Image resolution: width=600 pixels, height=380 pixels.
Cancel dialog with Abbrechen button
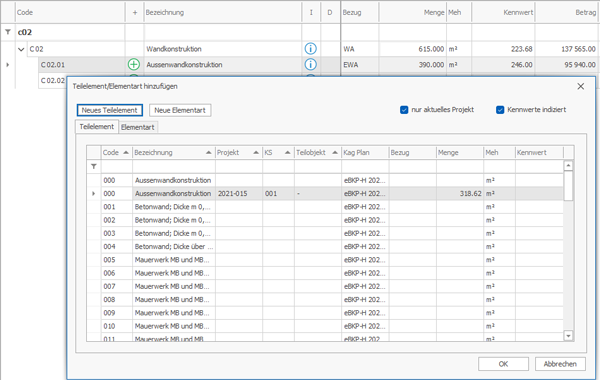tap(560, 364)
